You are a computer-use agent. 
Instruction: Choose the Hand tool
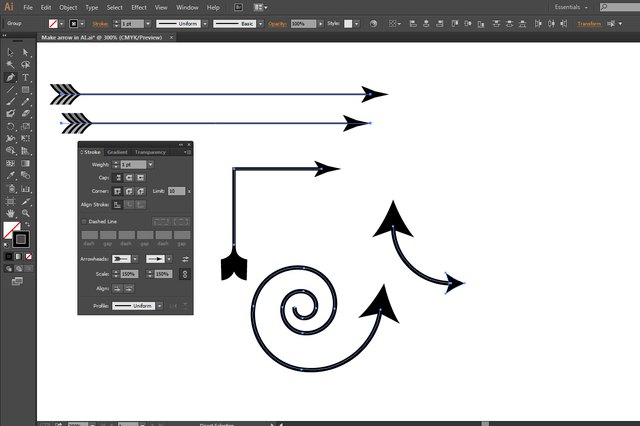click(10, 213)
